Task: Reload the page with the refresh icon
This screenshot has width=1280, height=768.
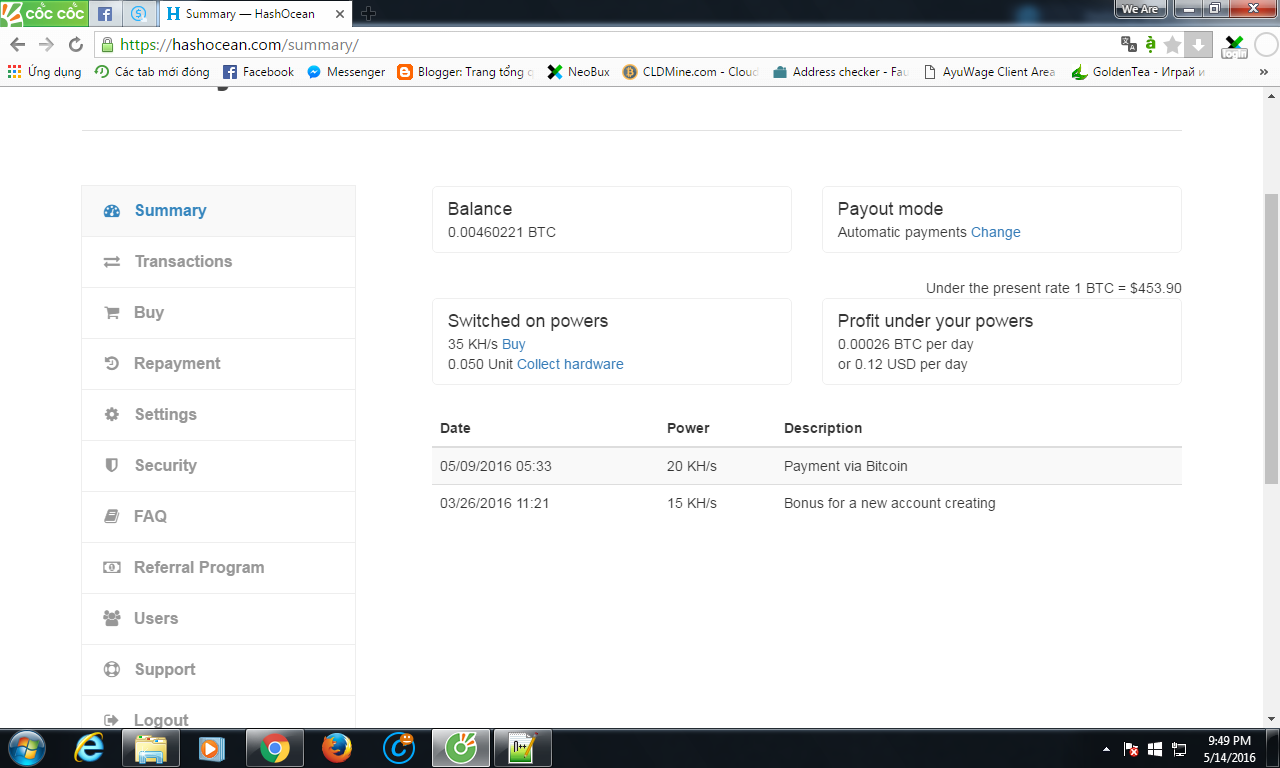Action: pos(75,45)
